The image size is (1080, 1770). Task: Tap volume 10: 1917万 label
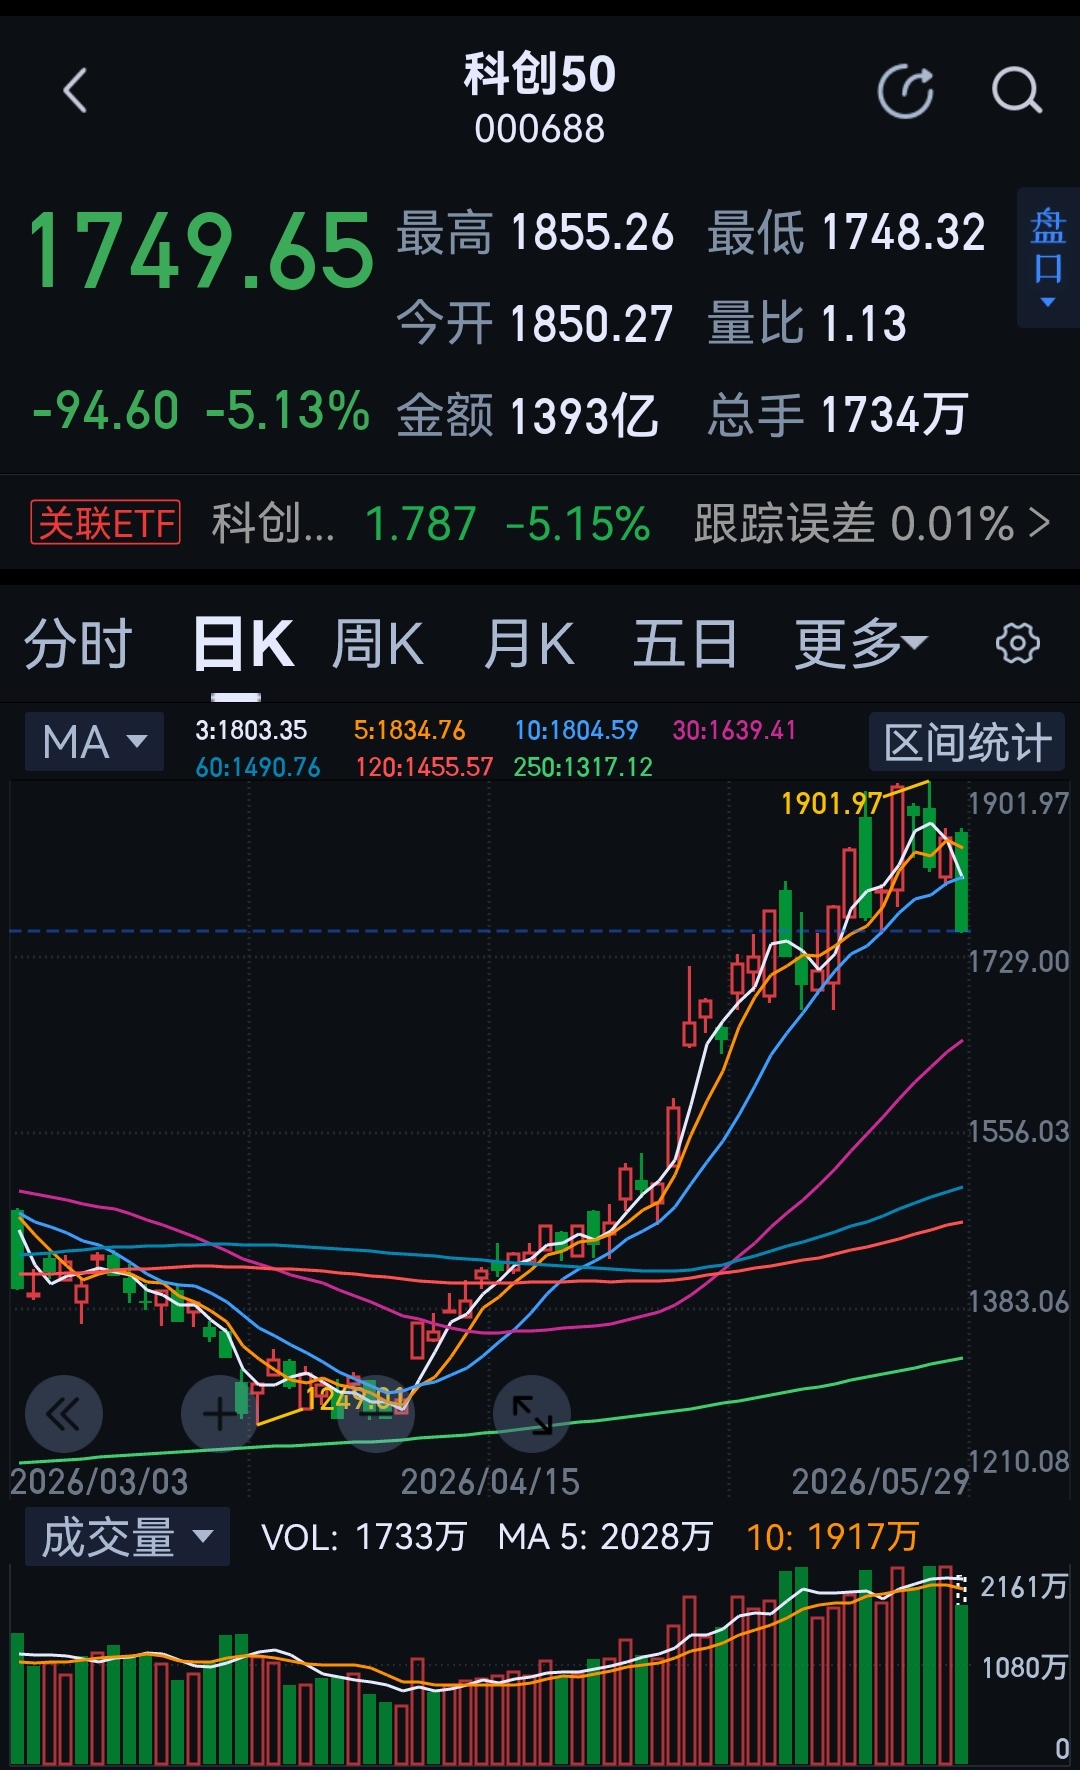pos(833,1537)
